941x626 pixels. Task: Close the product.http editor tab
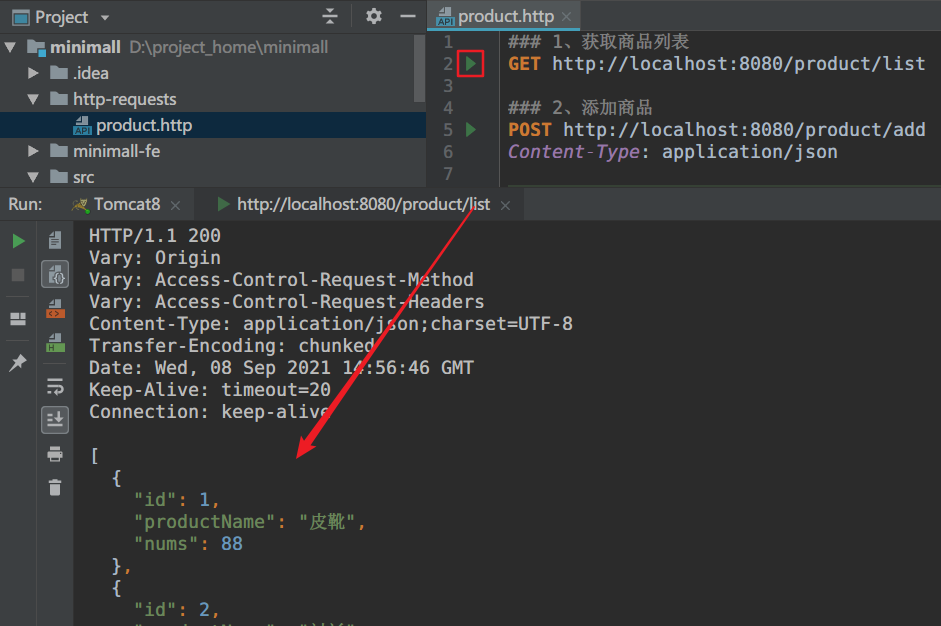(567, 17)
